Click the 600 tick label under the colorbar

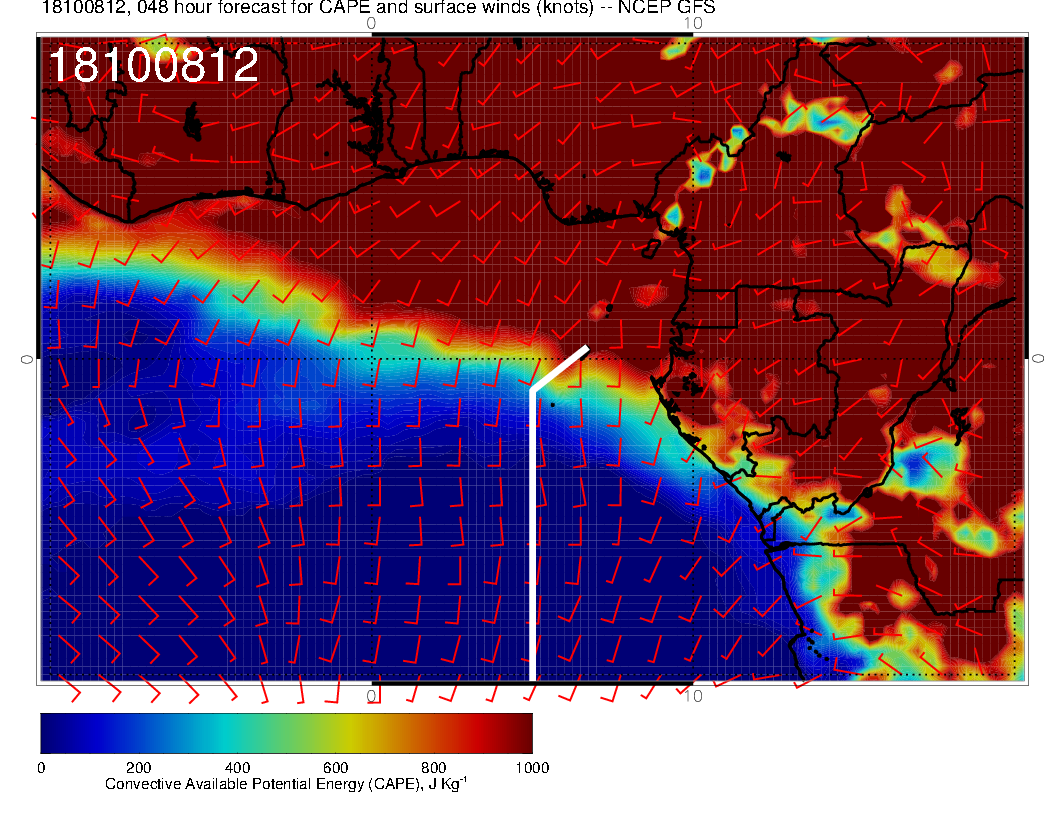[x=335, y=768]
